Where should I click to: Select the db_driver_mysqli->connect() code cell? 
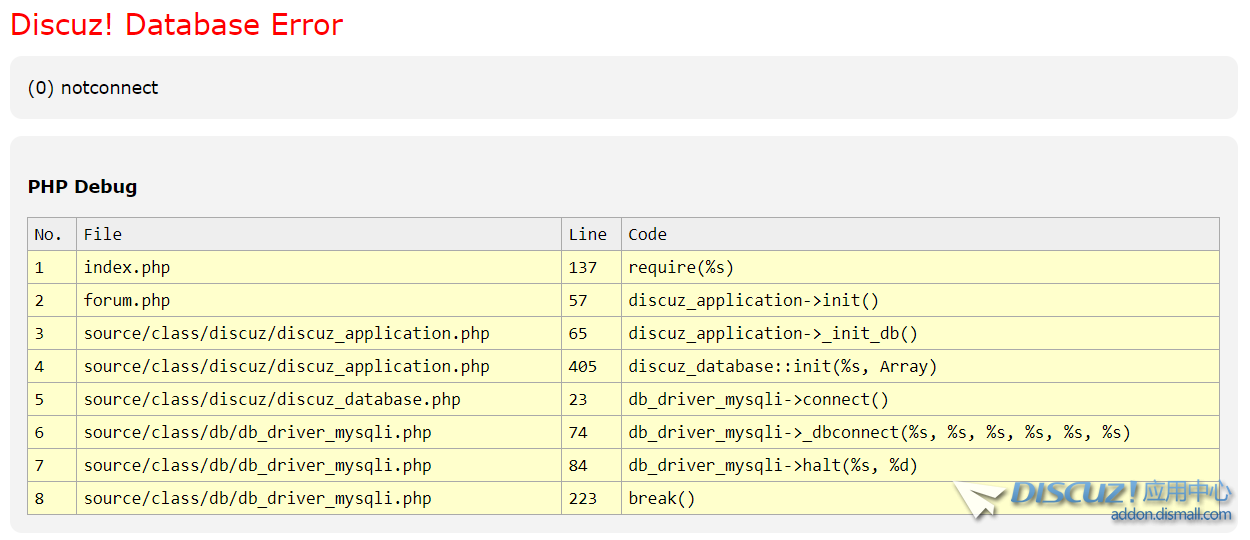(758, 399)
